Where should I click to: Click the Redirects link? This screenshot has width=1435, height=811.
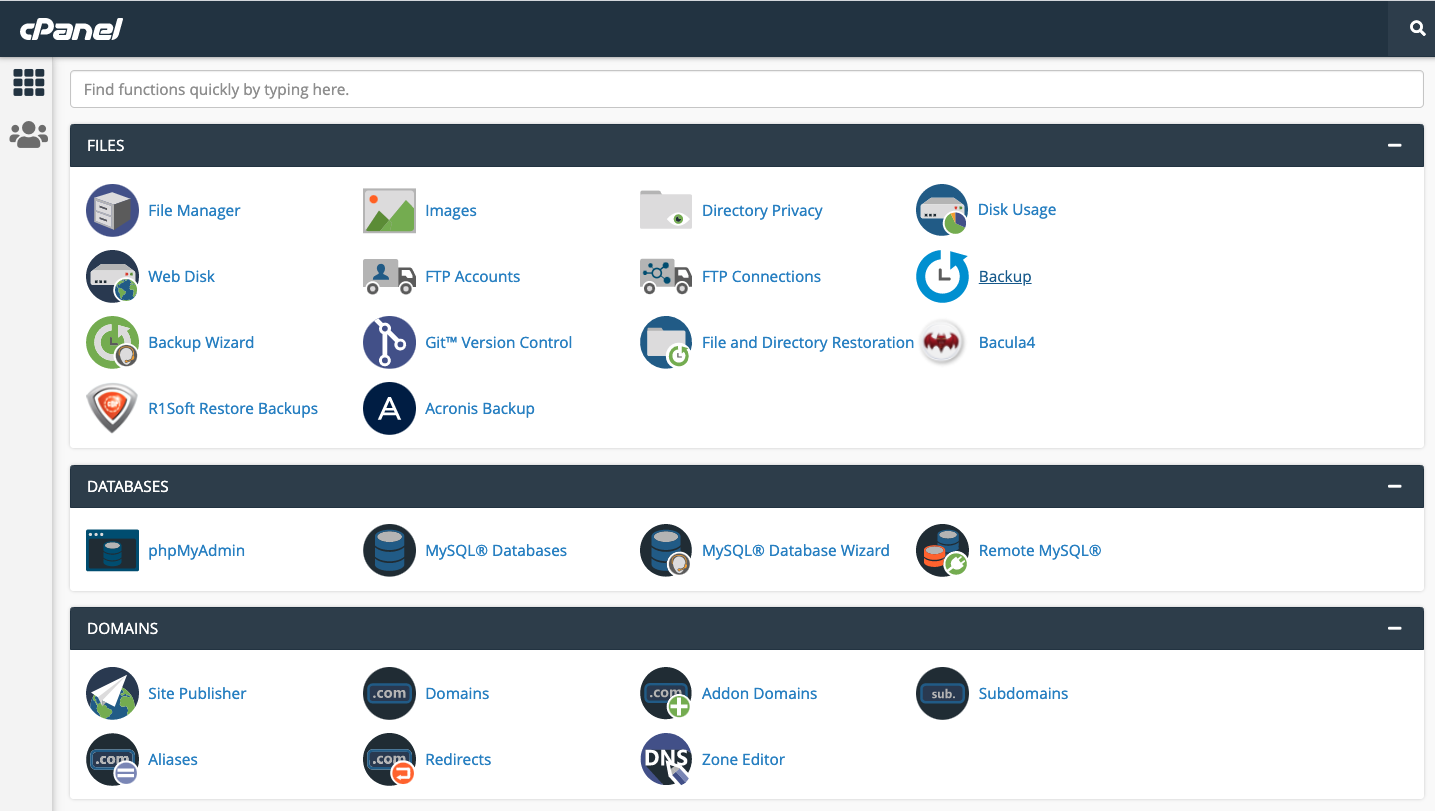point(458,759)
